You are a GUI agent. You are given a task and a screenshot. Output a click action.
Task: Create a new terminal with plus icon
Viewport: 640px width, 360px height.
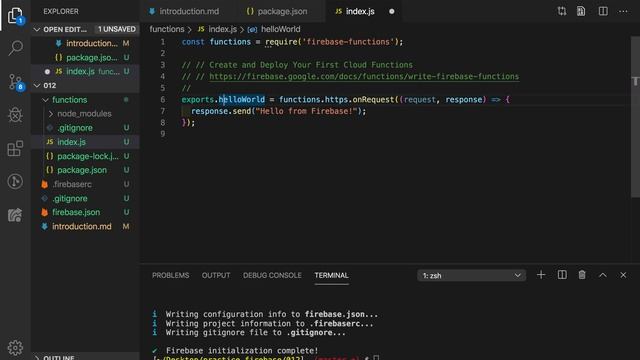(541, 275)
